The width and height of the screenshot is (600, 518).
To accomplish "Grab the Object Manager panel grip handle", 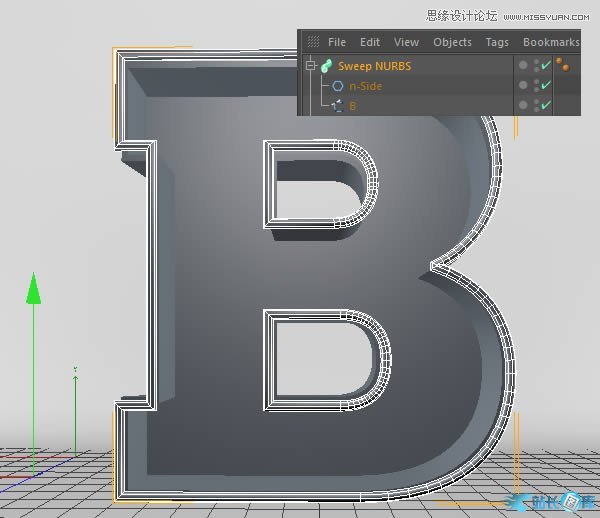I will click(313, 42).
